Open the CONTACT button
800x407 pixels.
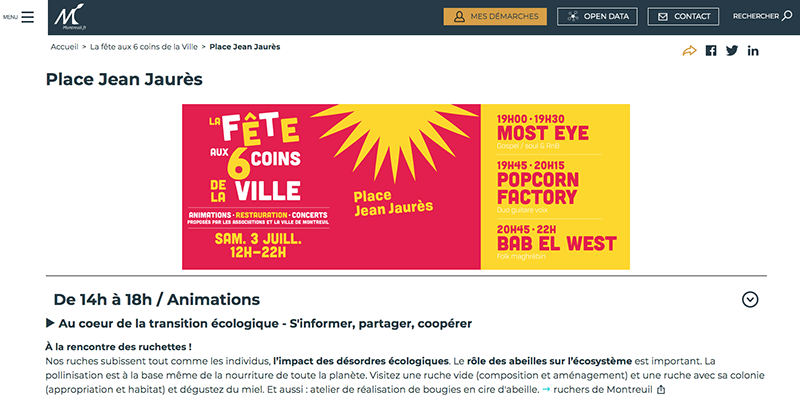click(683, 16)
